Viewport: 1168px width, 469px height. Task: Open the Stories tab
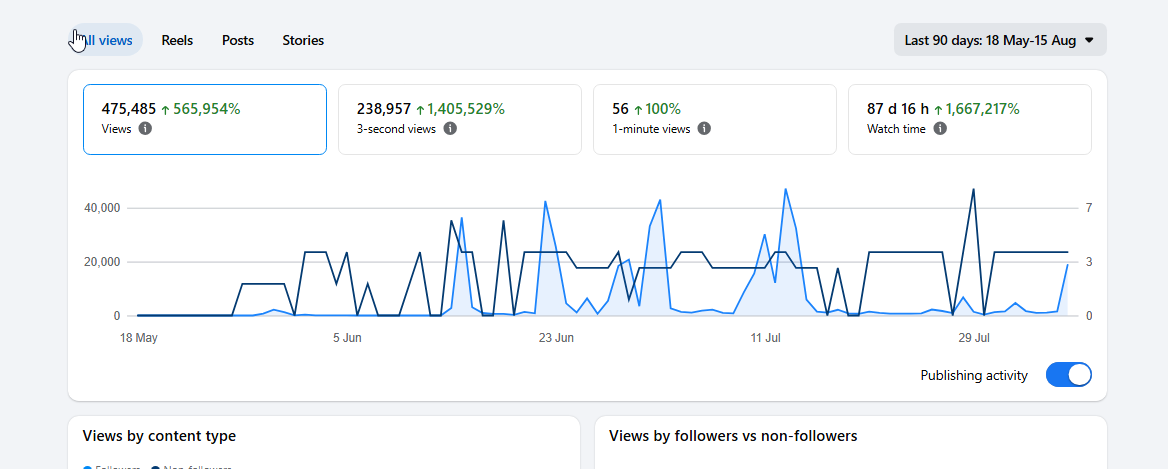[x=303, y=40]
